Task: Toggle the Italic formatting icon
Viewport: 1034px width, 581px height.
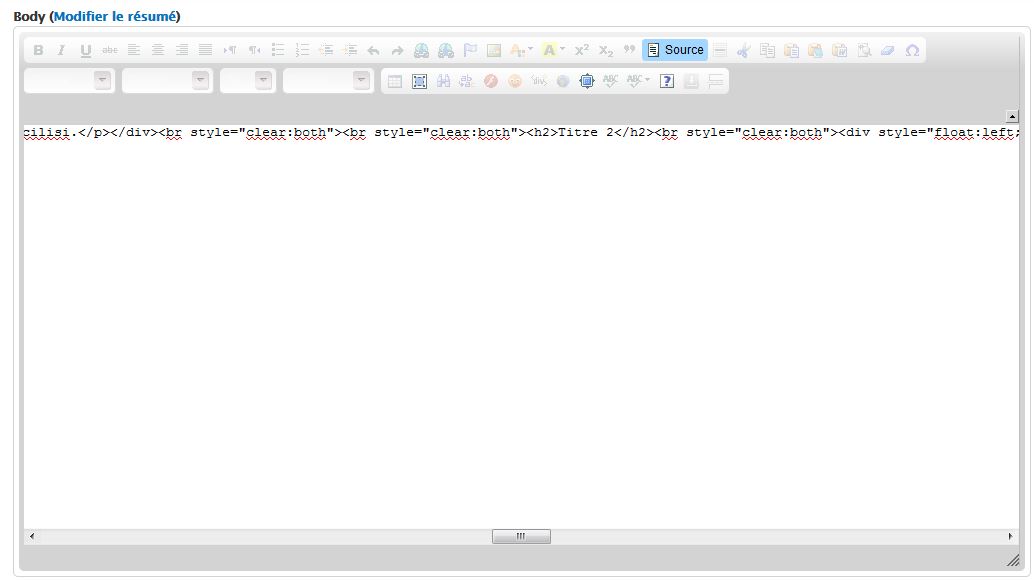Action: (x=61, y=50)
